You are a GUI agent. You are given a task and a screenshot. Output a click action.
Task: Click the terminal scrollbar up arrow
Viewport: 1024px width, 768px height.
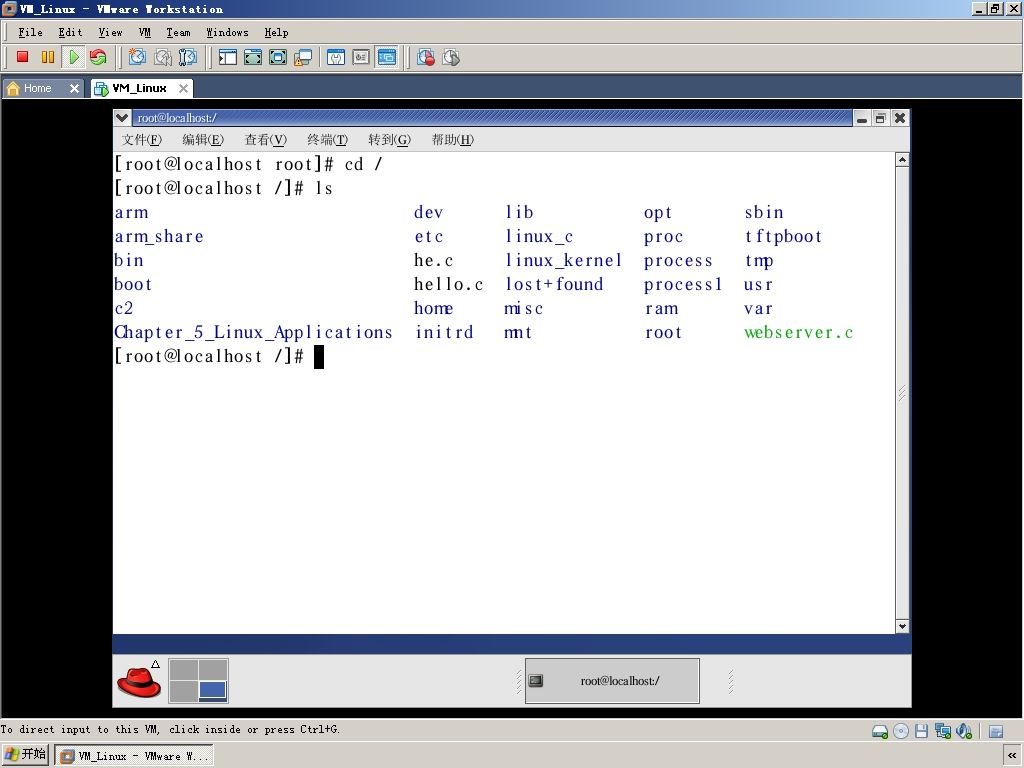pos(902,160)
